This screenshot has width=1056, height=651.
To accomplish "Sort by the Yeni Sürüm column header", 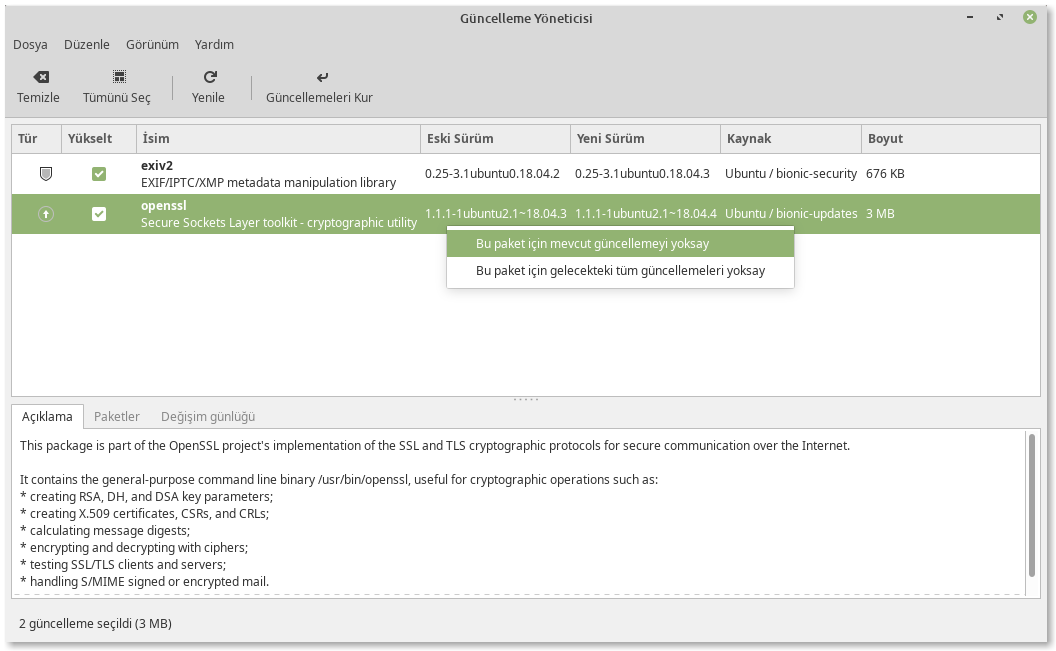I will click(x=645, y=139).
